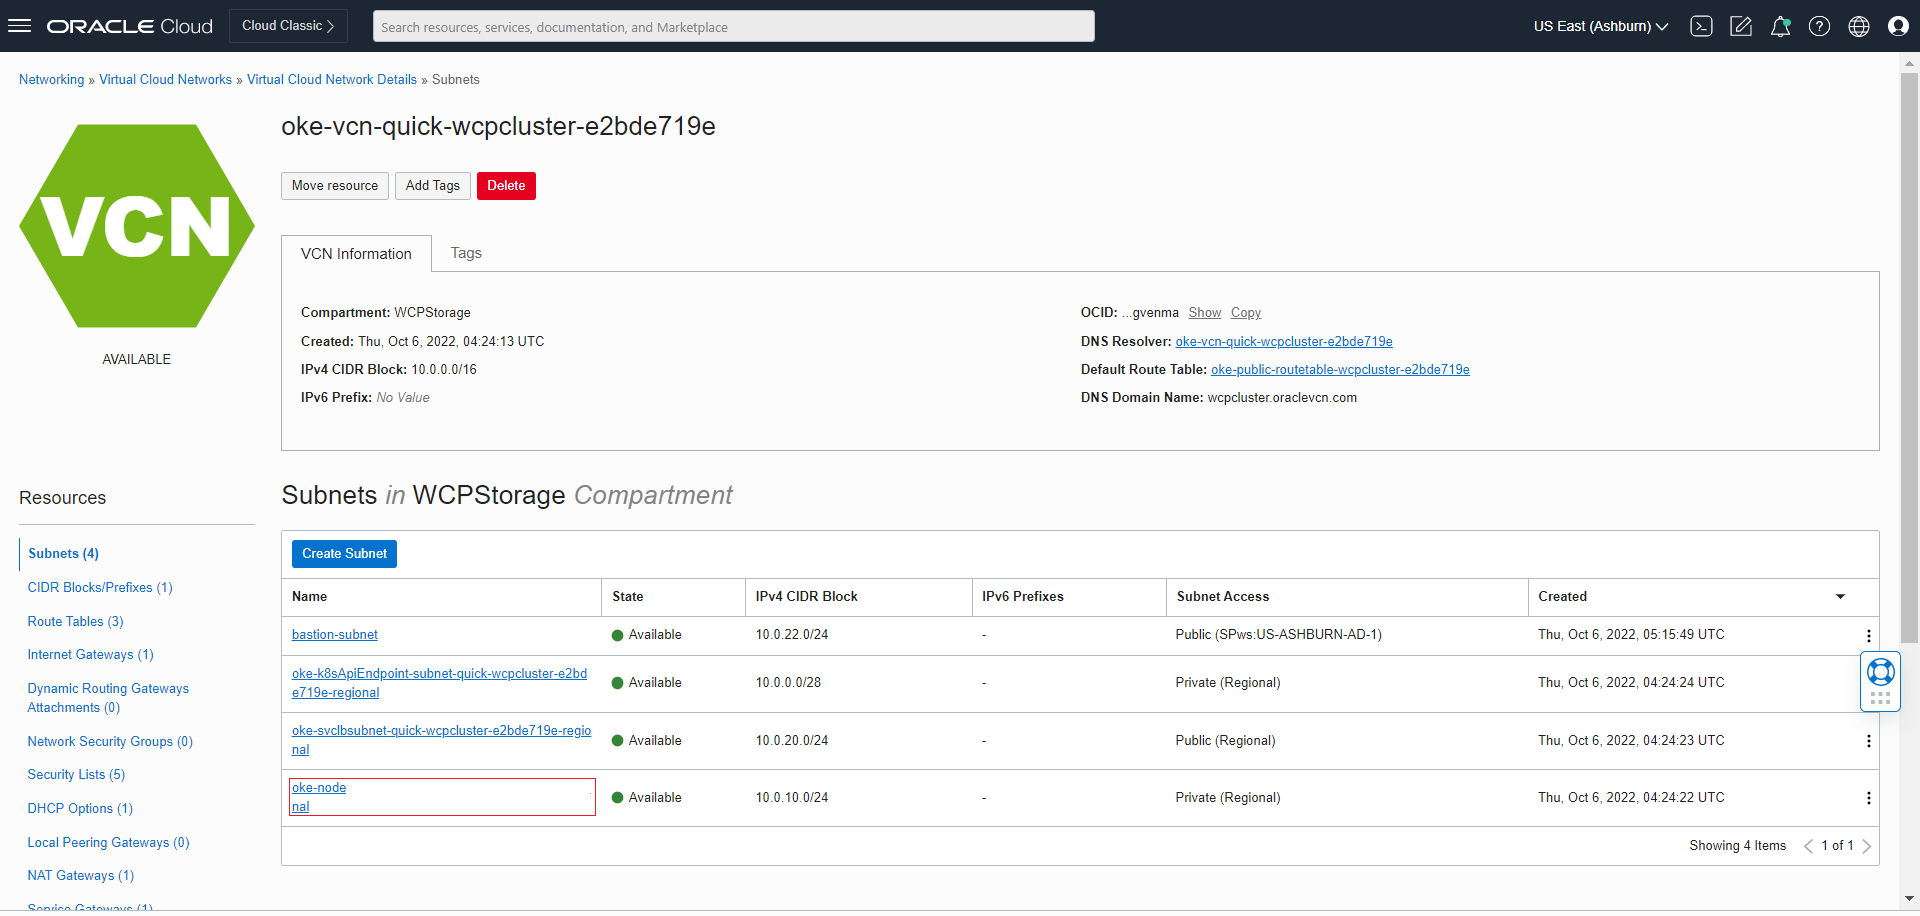Click the Move resource button

click(x=335, y=186)
